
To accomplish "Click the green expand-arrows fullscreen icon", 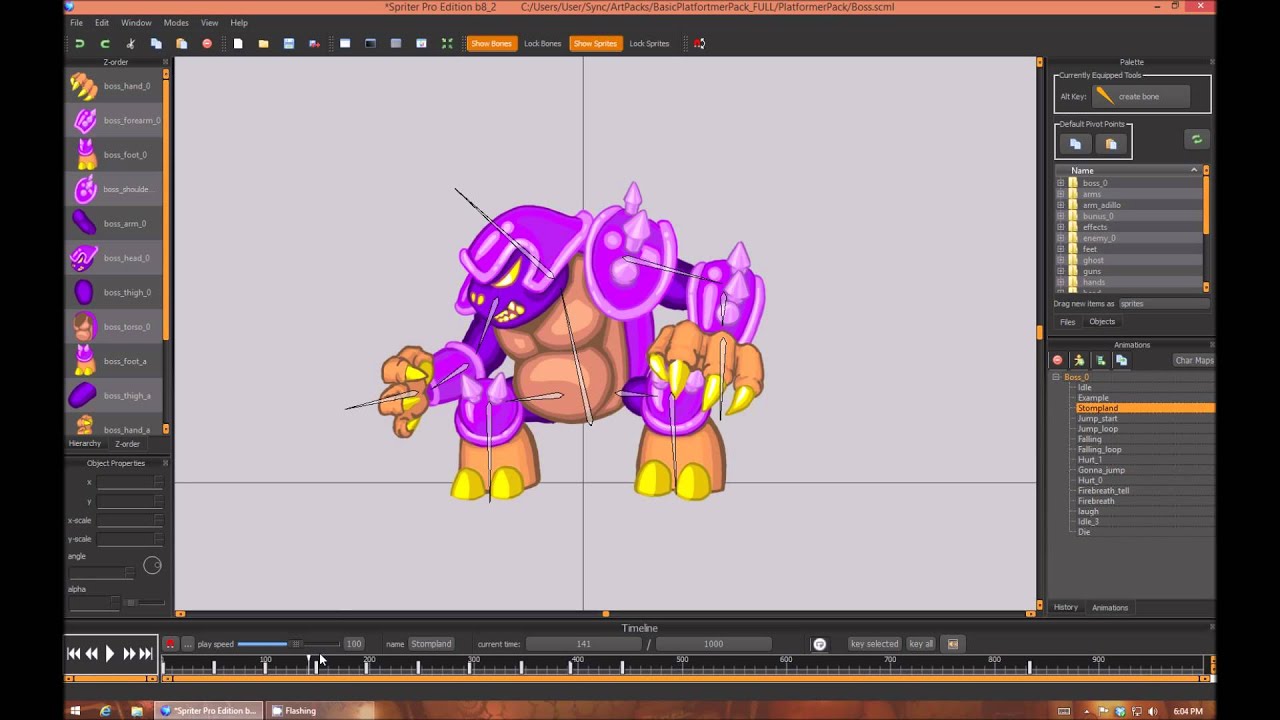I will tap(447, 43).
